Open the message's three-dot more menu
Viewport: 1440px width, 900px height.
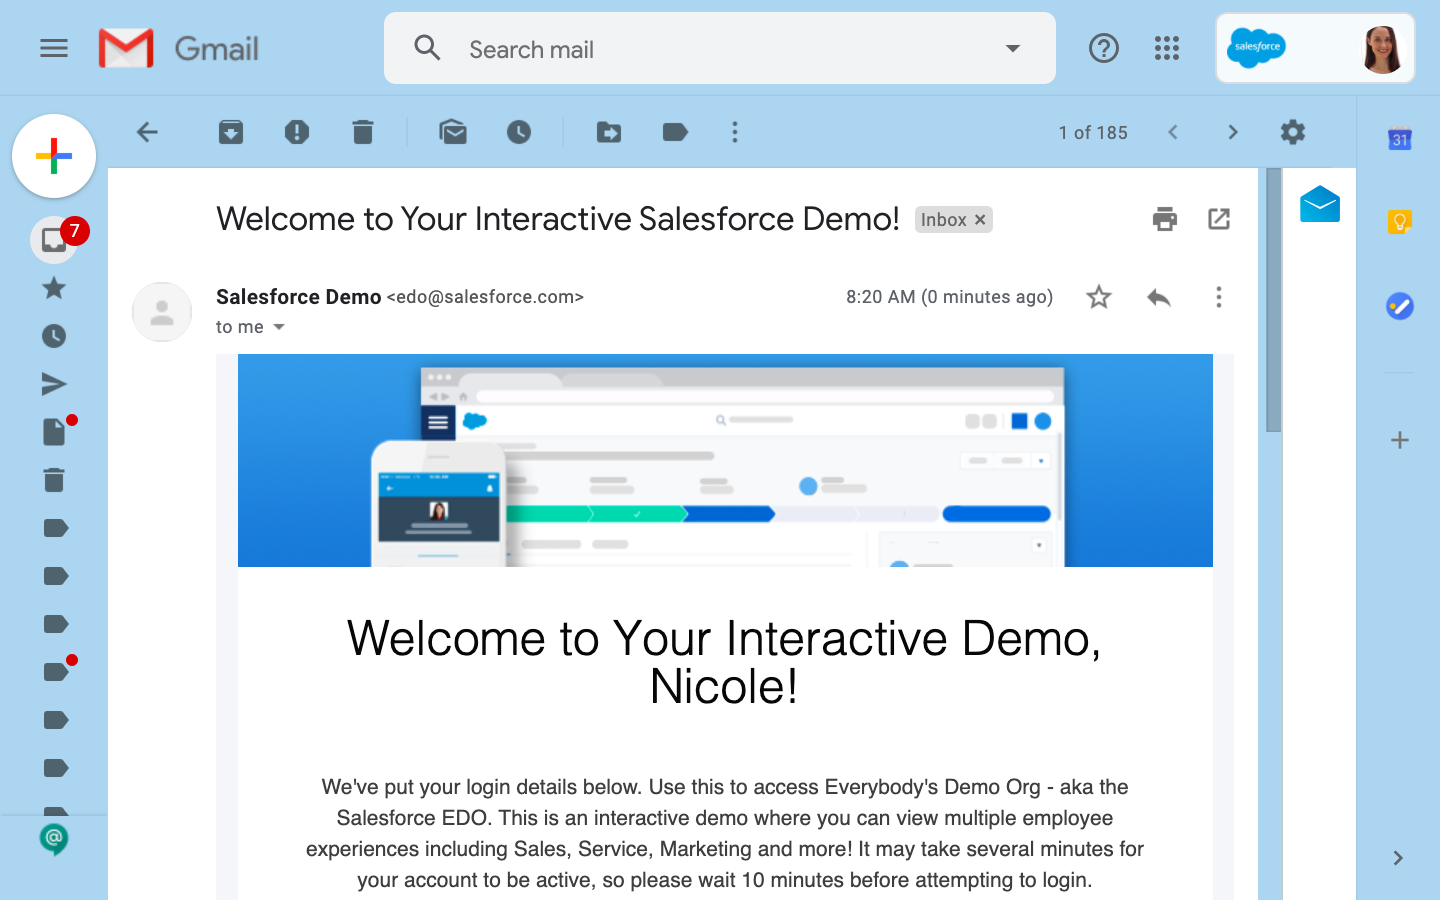[1219, 297]
